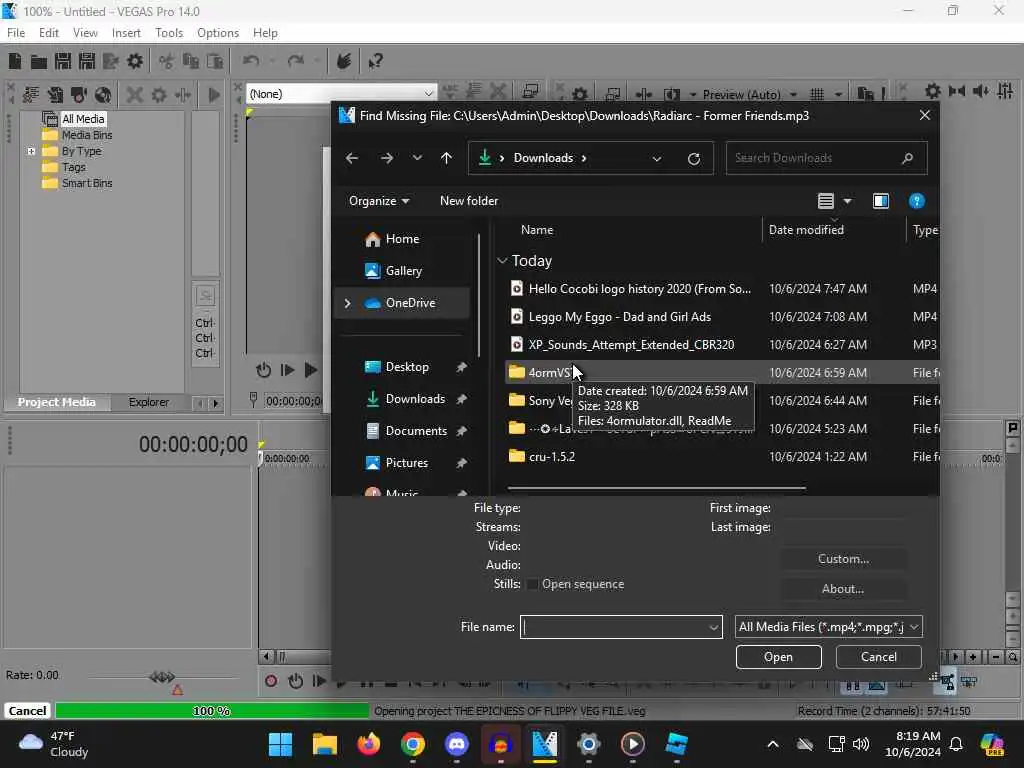
Task: Click the horizontal scrollbar in file list
Action: coord(656,488)
